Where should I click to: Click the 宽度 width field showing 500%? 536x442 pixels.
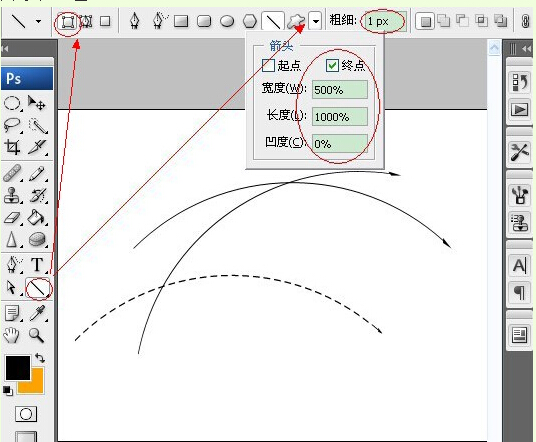pyautogui.click(x=340, y=90)
